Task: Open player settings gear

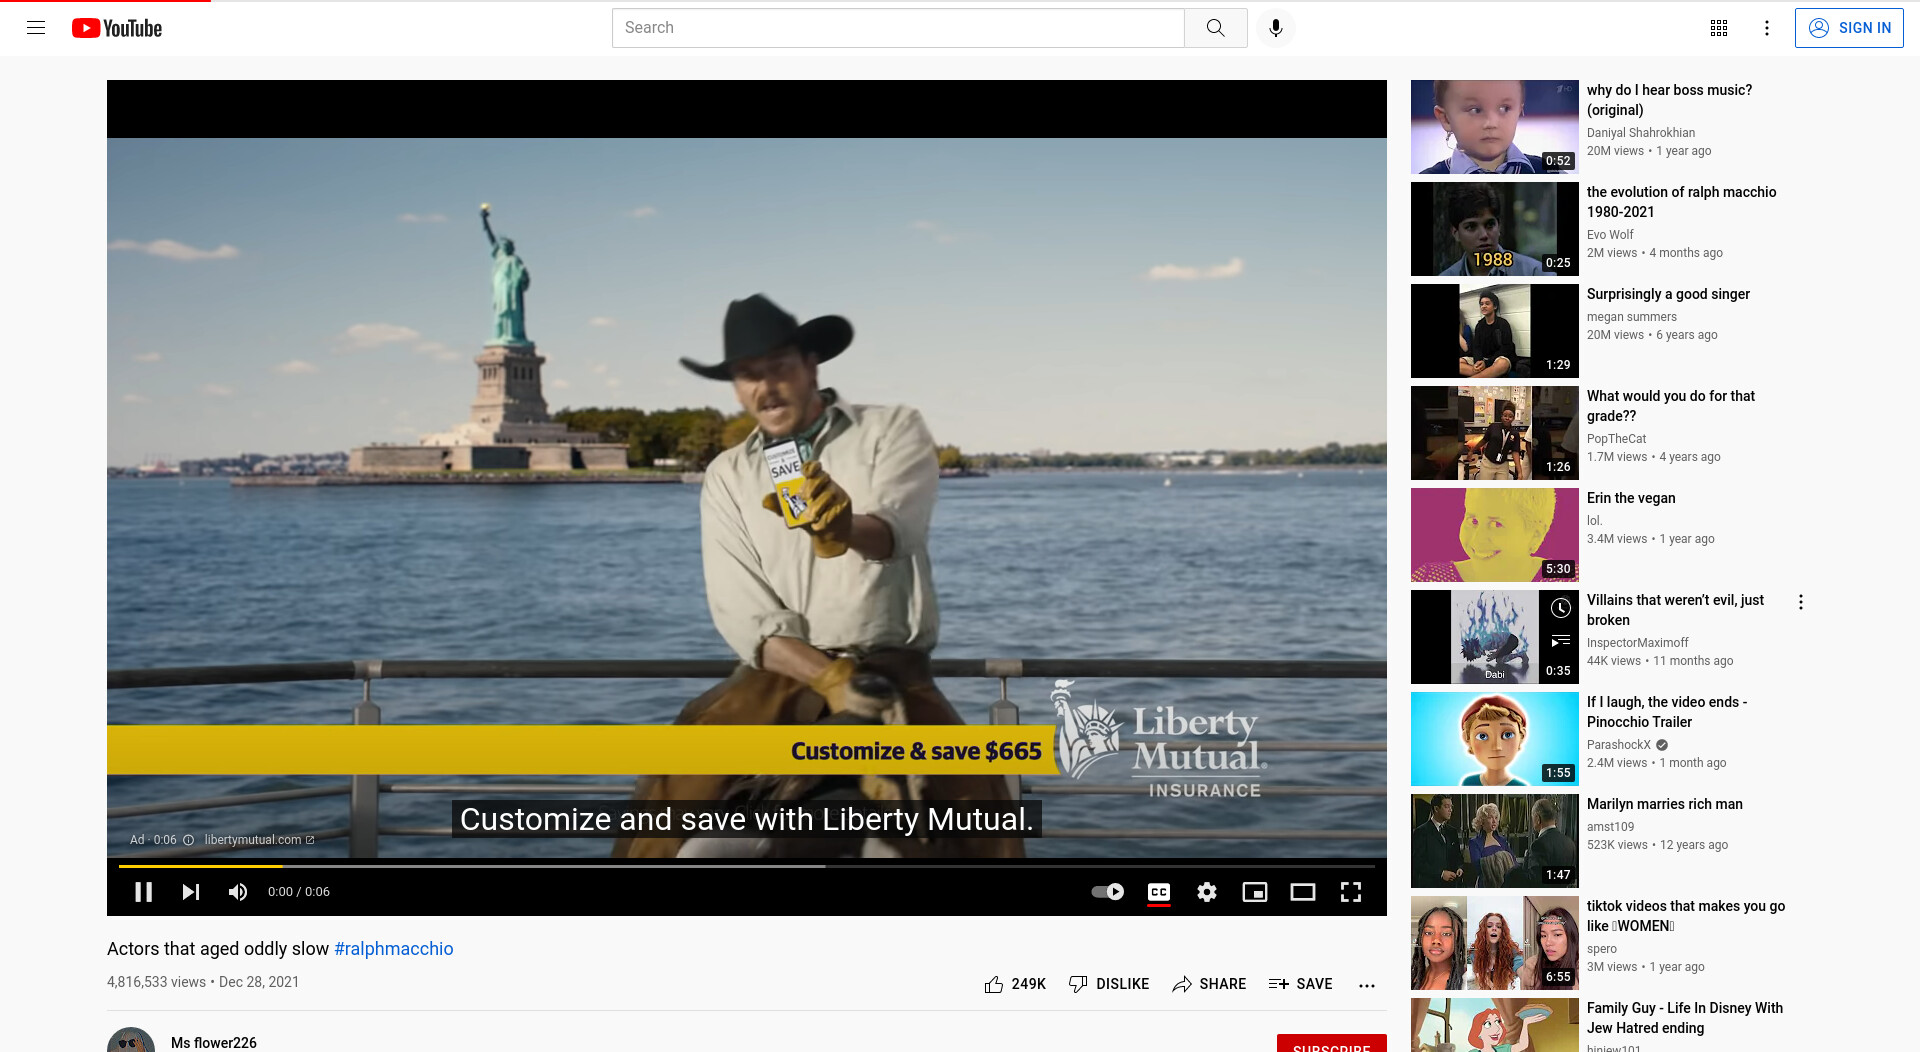Action: click(x=1207, y=892)
